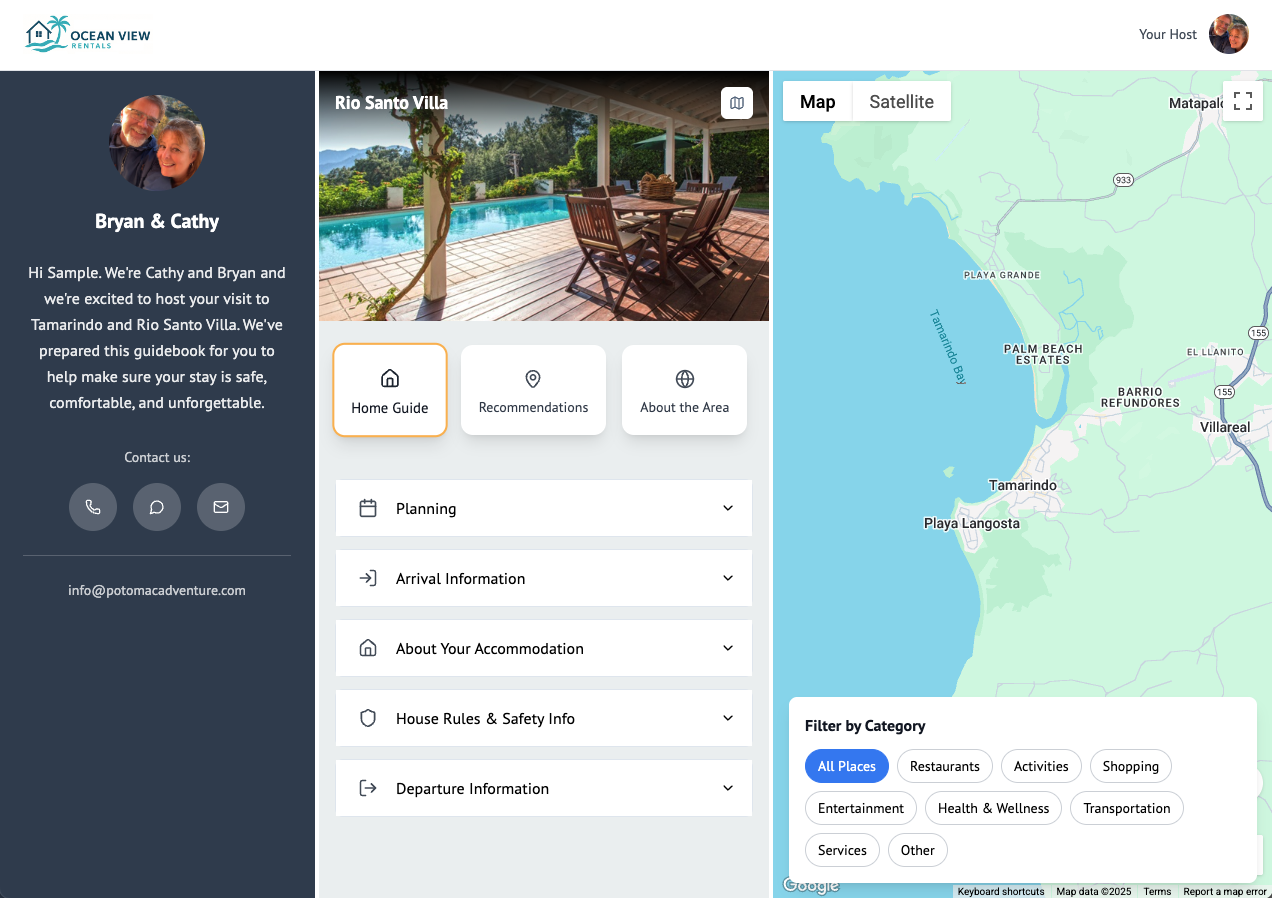Image resolution: width=1272 pixels, height=898 pixels.
Task: Click the shield icon beside House Rules
Action: [368, 718]
